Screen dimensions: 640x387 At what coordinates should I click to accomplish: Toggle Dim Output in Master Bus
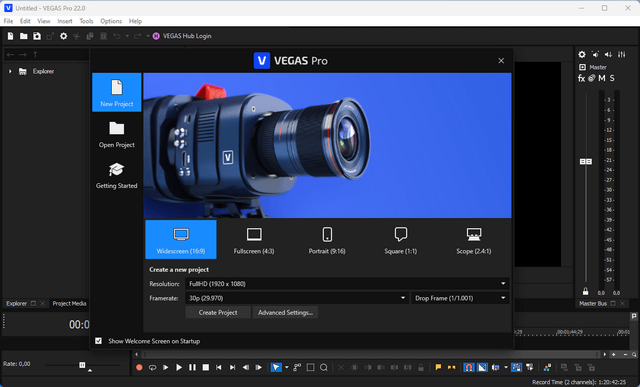(609, 54)
